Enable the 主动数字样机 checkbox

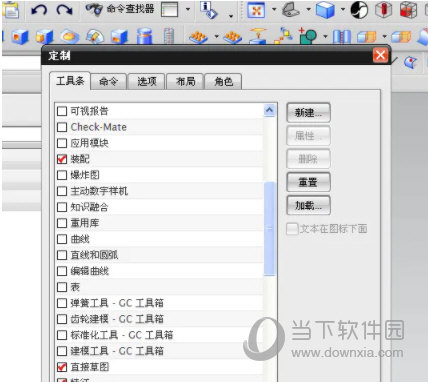coord(62,191)
